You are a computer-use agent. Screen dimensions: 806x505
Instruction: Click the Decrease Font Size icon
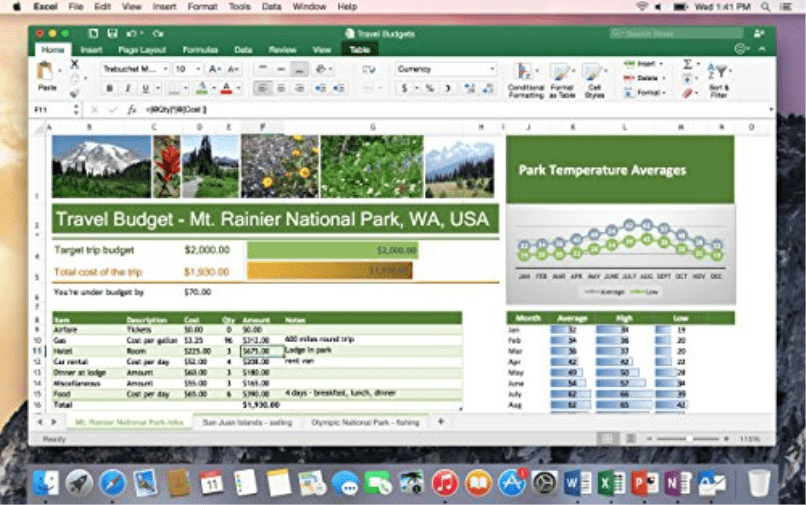(x=232, y=69)
